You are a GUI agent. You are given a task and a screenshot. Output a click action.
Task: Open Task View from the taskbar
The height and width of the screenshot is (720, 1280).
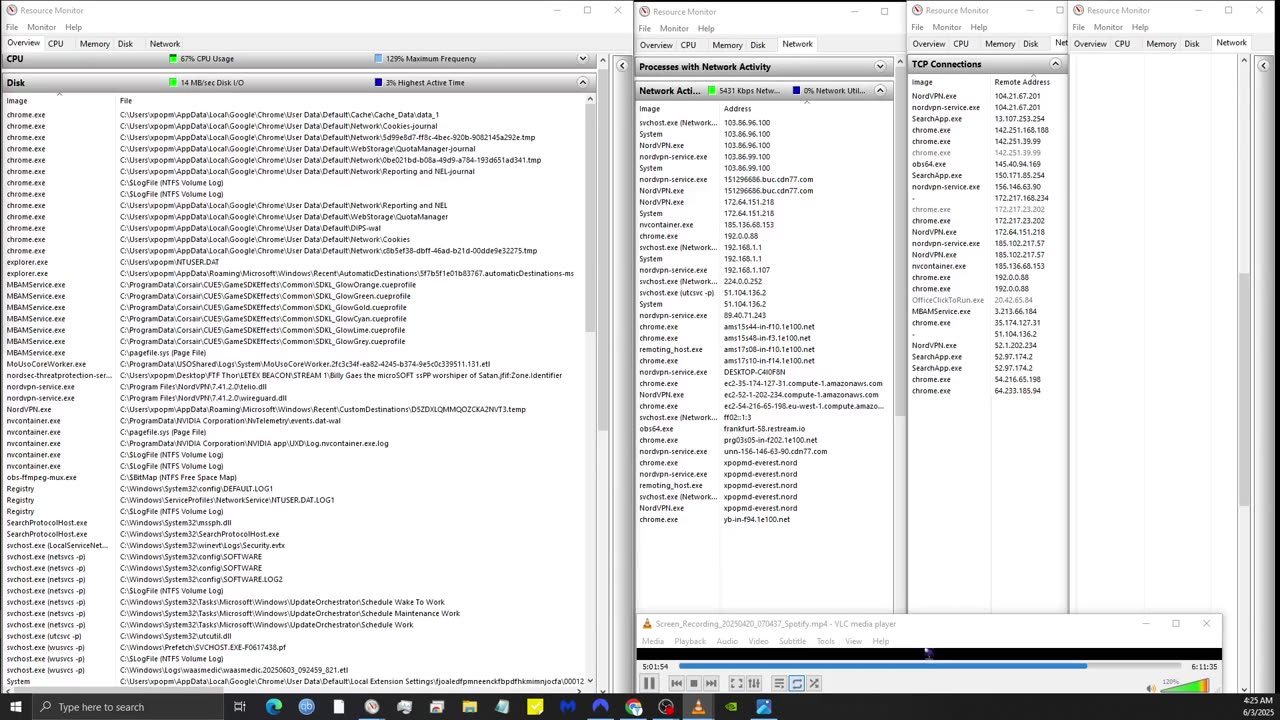(240, 707)
